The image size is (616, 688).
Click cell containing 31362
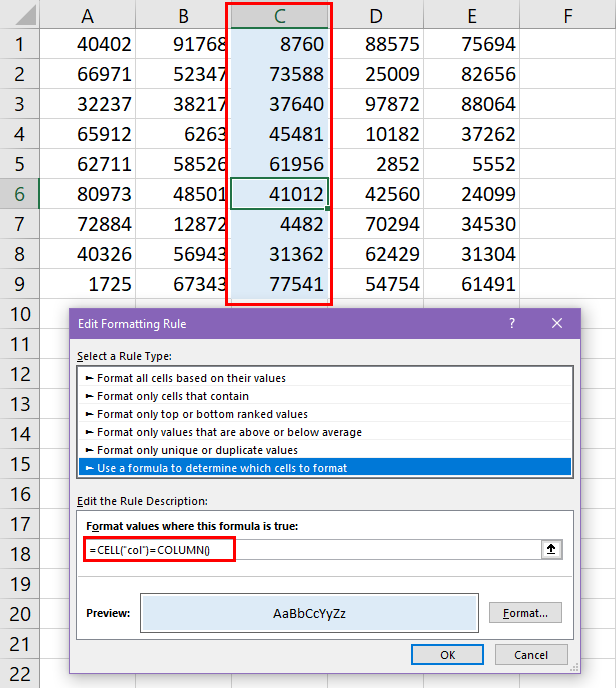(x=279, y=254)
